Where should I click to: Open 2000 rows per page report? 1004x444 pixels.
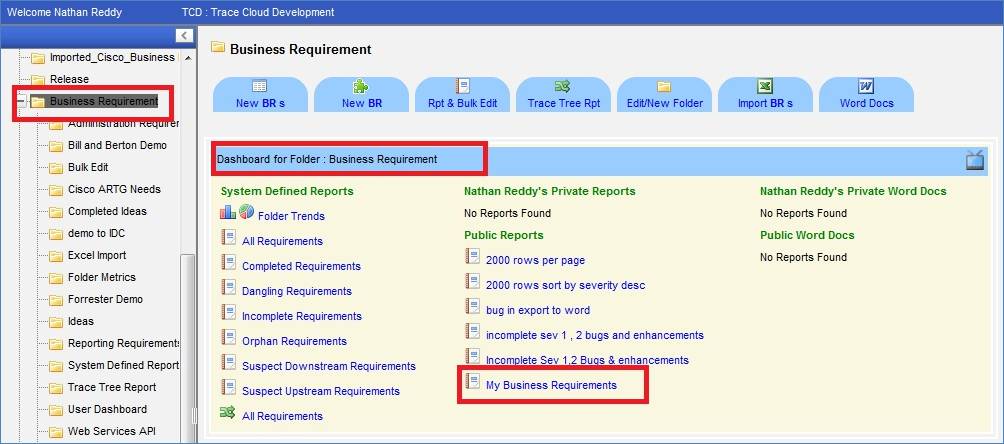pos(536,260)
